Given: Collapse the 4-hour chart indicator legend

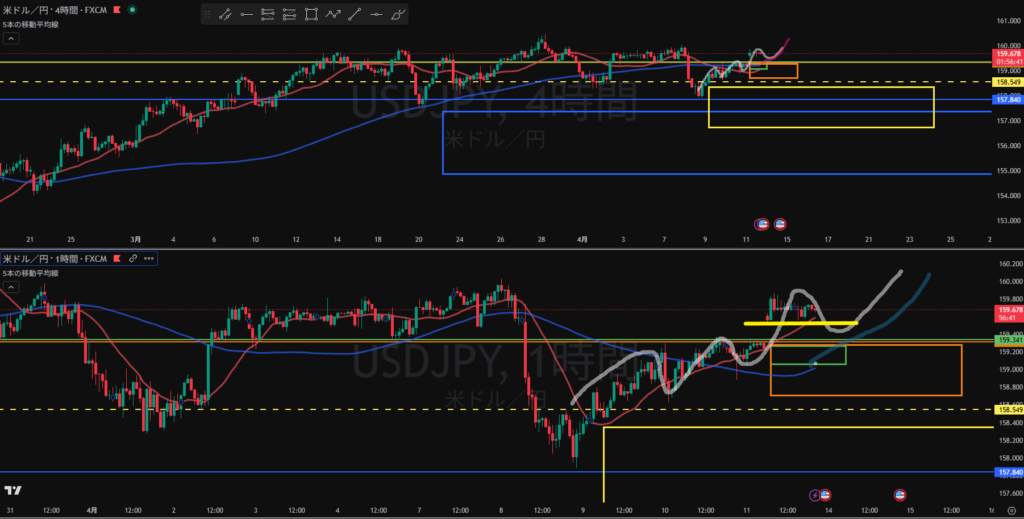Looking at the screenshot, I should click(11, 38).
